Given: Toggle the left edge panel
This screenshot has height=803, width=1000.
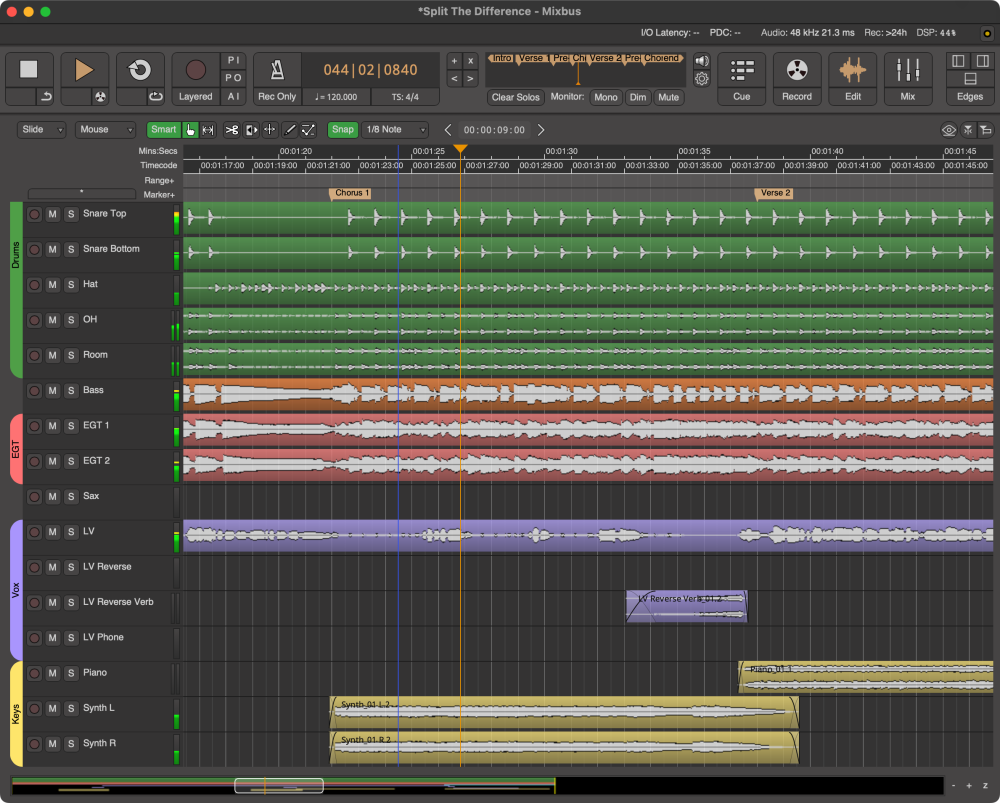Looking at the screenshot, I should 958,61.
